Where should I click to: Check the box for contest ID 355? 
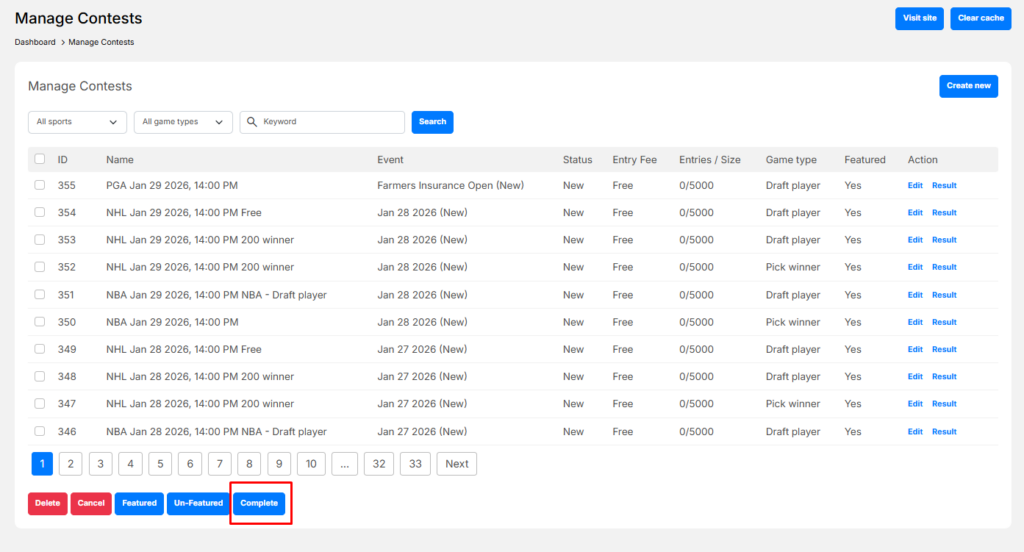pyautogui.click(x=40, y=185)
